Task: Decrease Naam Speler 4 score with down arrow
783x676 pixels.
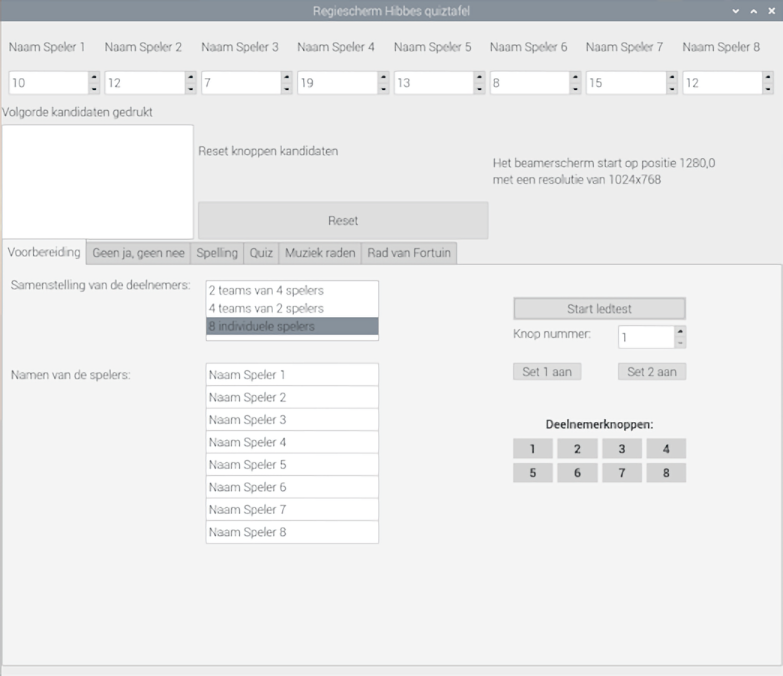Action: (x=383, y=89)
